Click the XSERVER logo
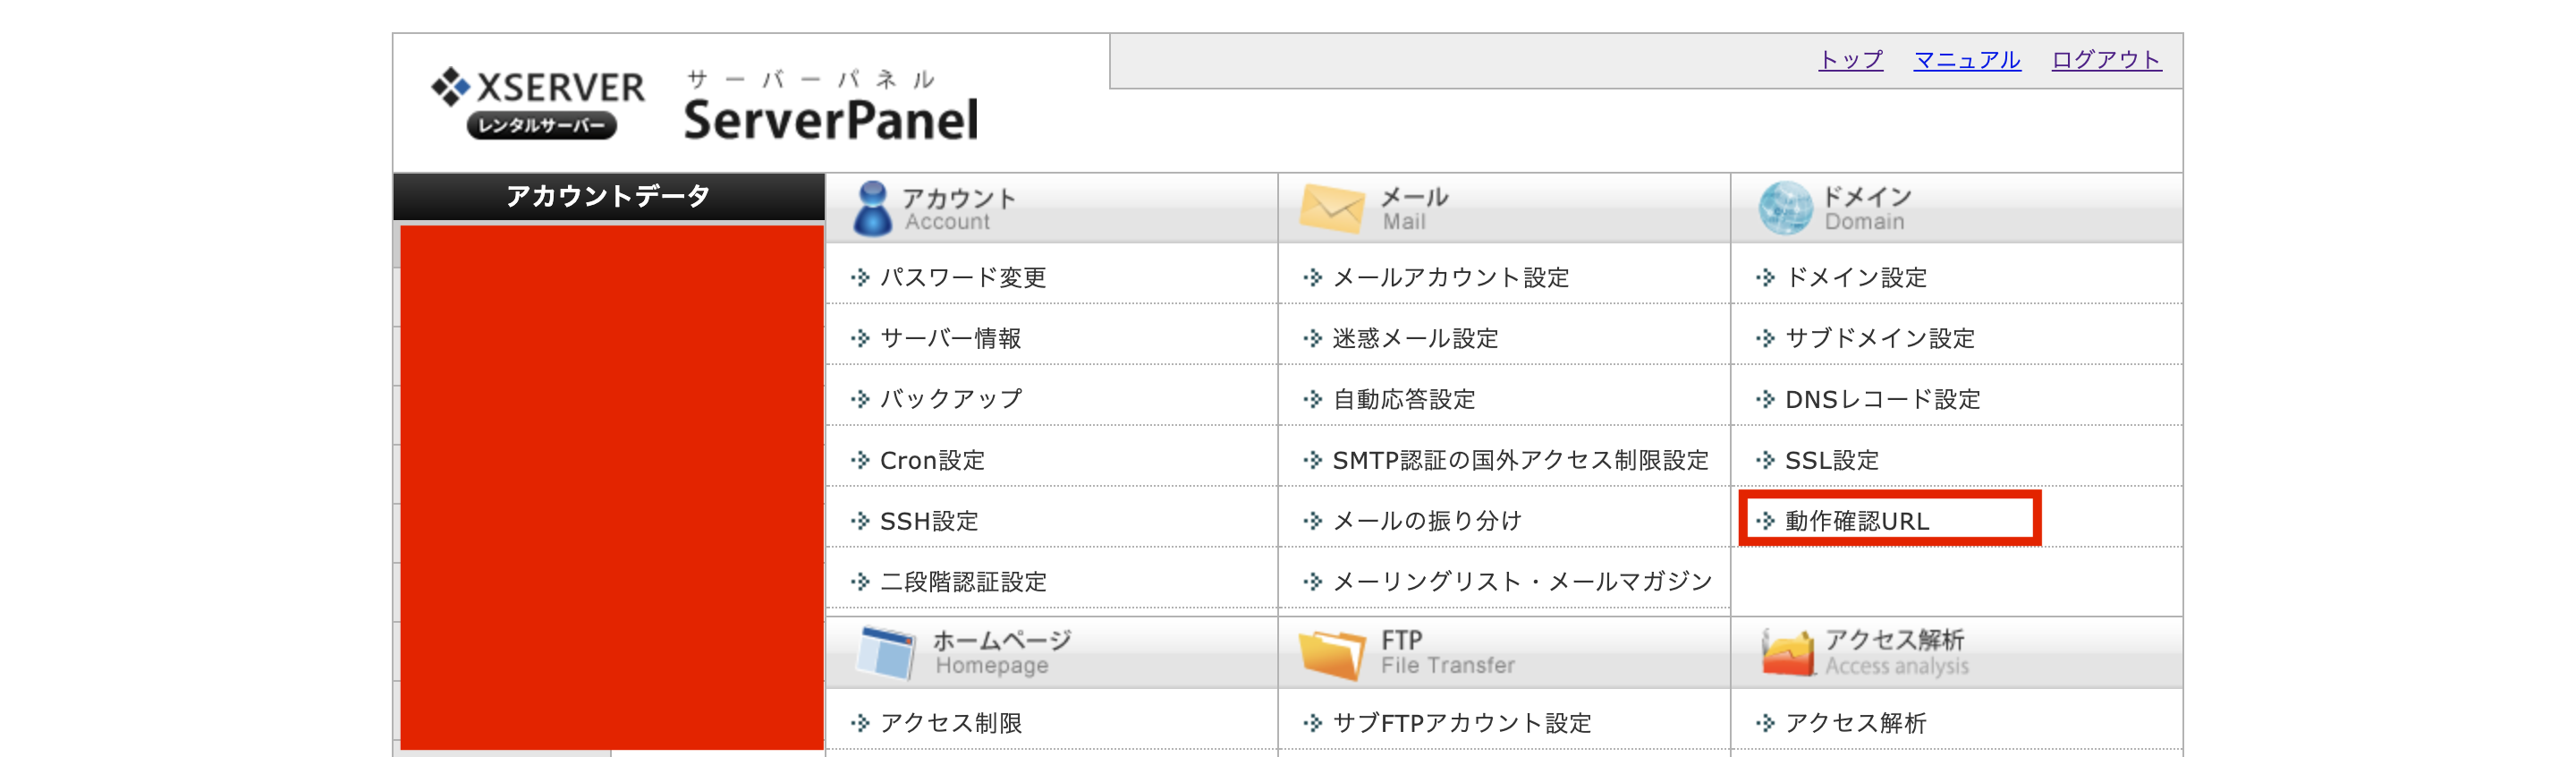The image size is (2576, 757). tap(538, 102)
